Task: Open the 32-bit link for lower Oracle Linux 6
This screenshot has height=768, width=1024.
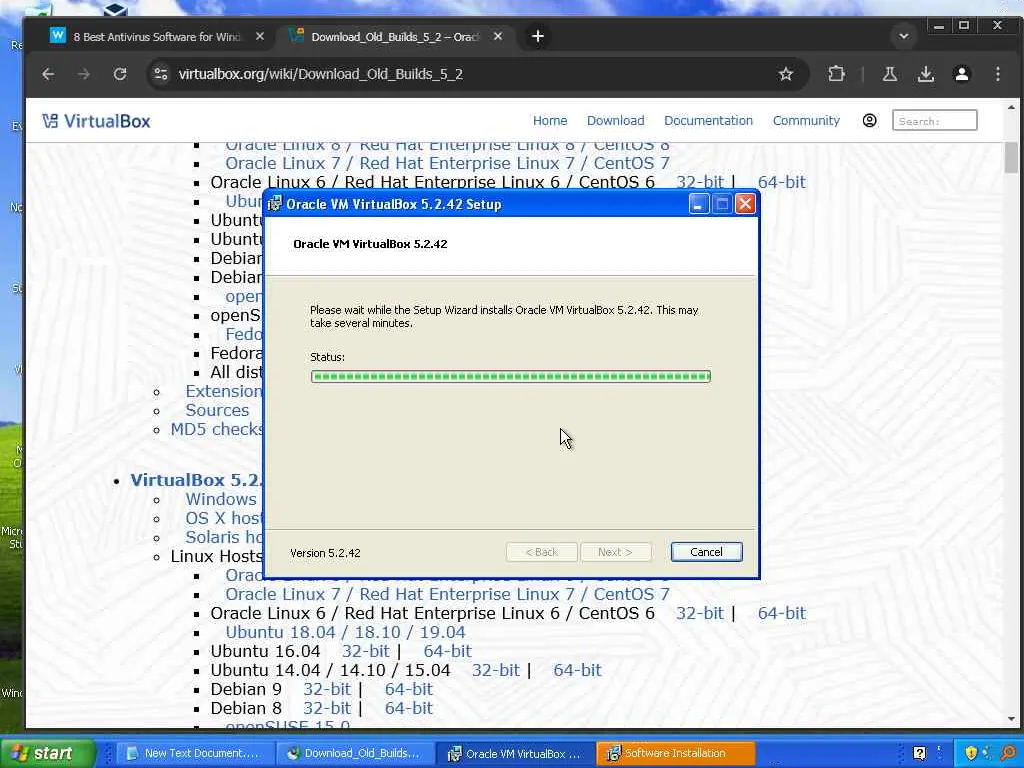Action: pyautogui.click(x=699, y=613)
